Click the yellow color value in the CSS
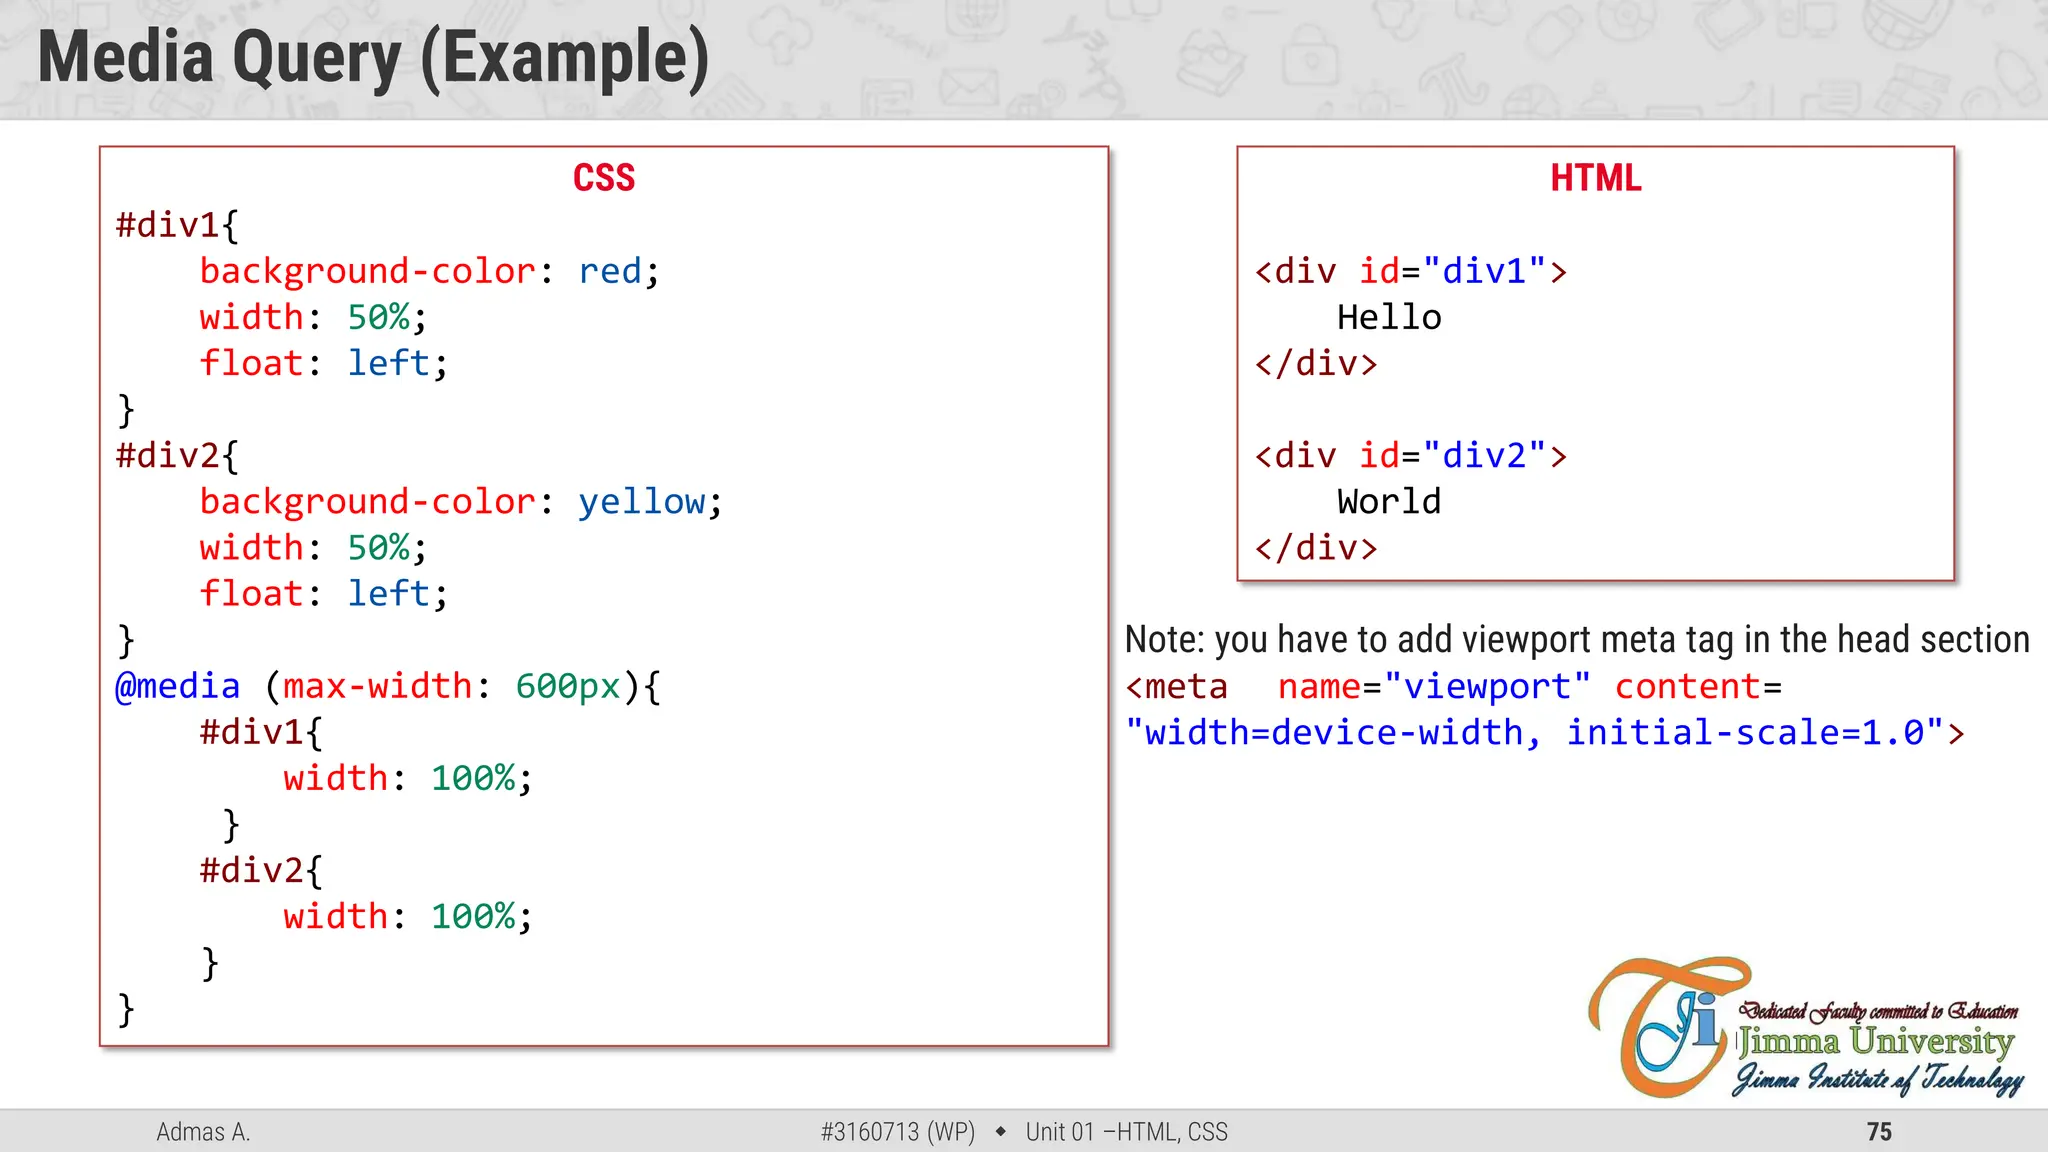The width and height of the screenshot is (2048, 1152). coord(641,502)
